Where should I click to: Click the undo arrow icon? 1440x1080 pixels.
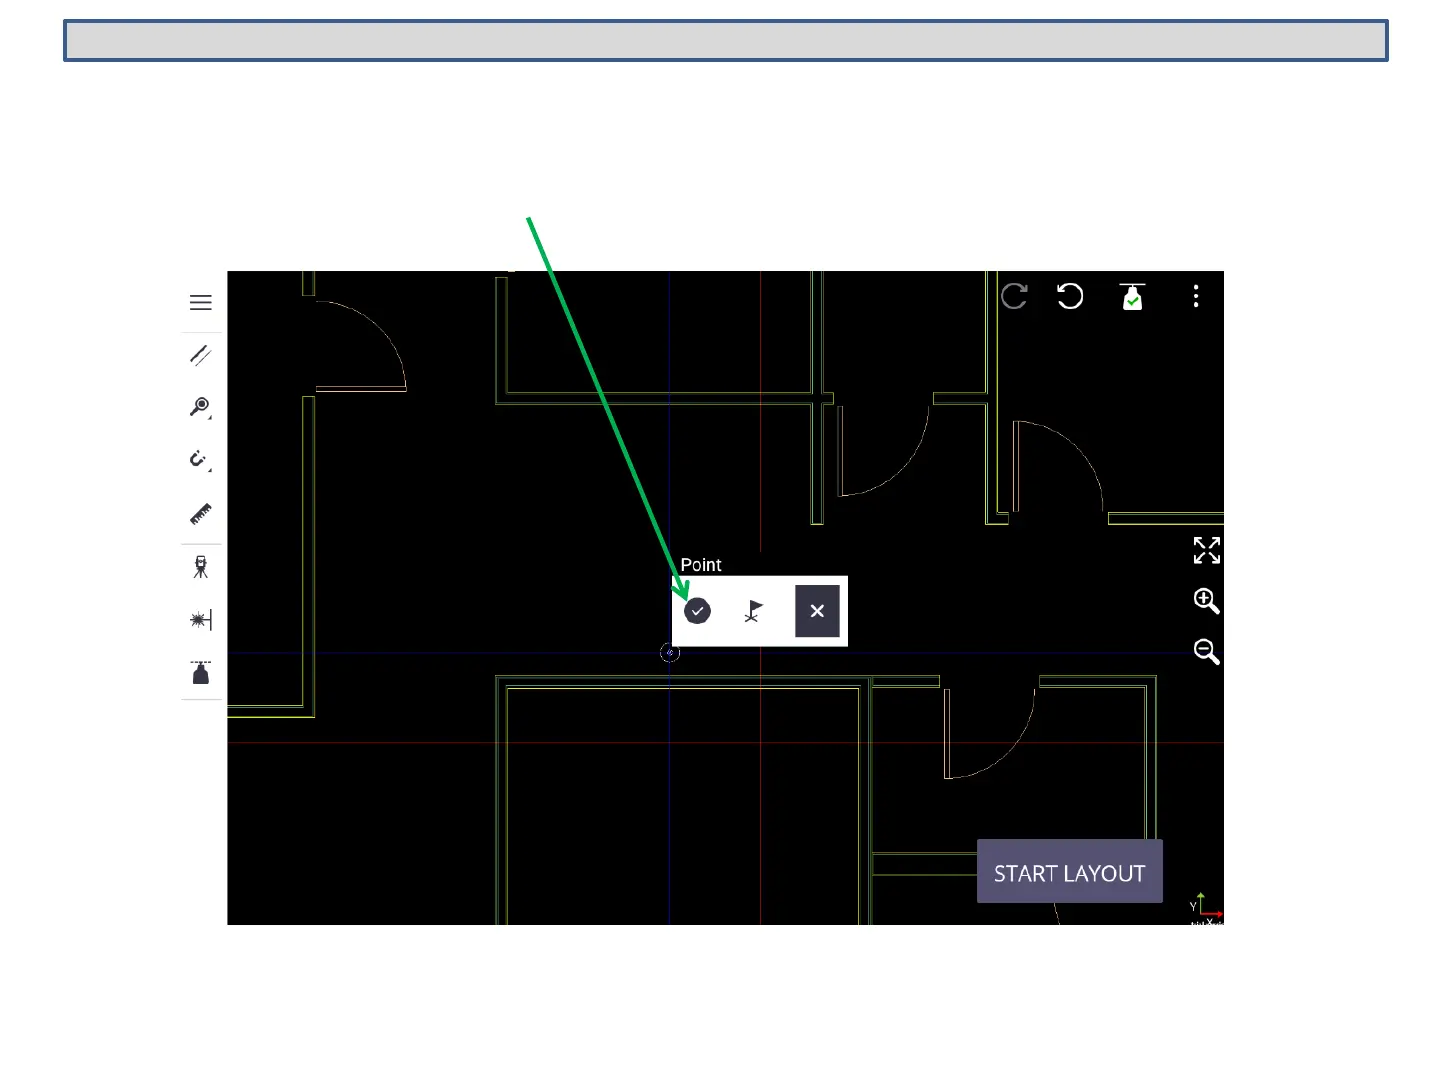point(1070,296)
